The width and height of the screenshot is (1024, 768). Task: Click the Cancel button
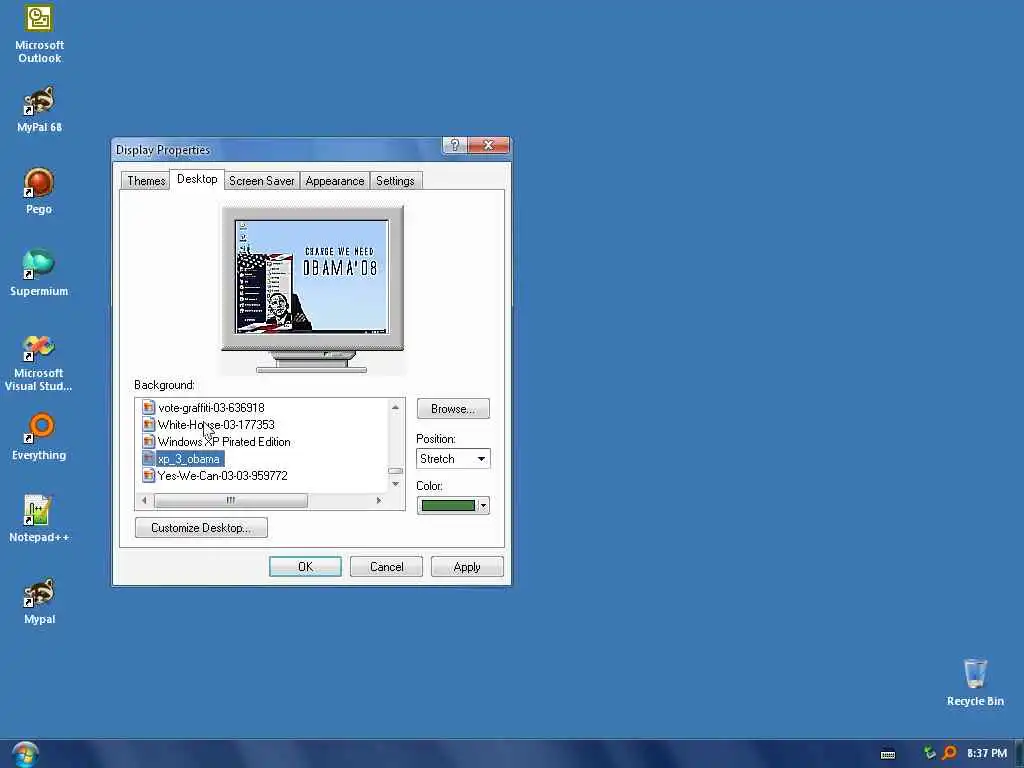tap(386, 567)
